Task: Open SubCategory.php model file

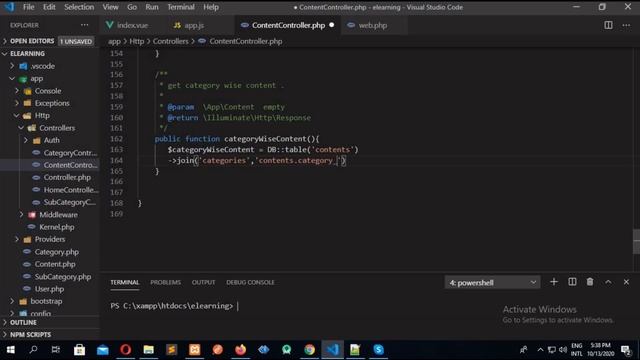Action: click(50, 276)
